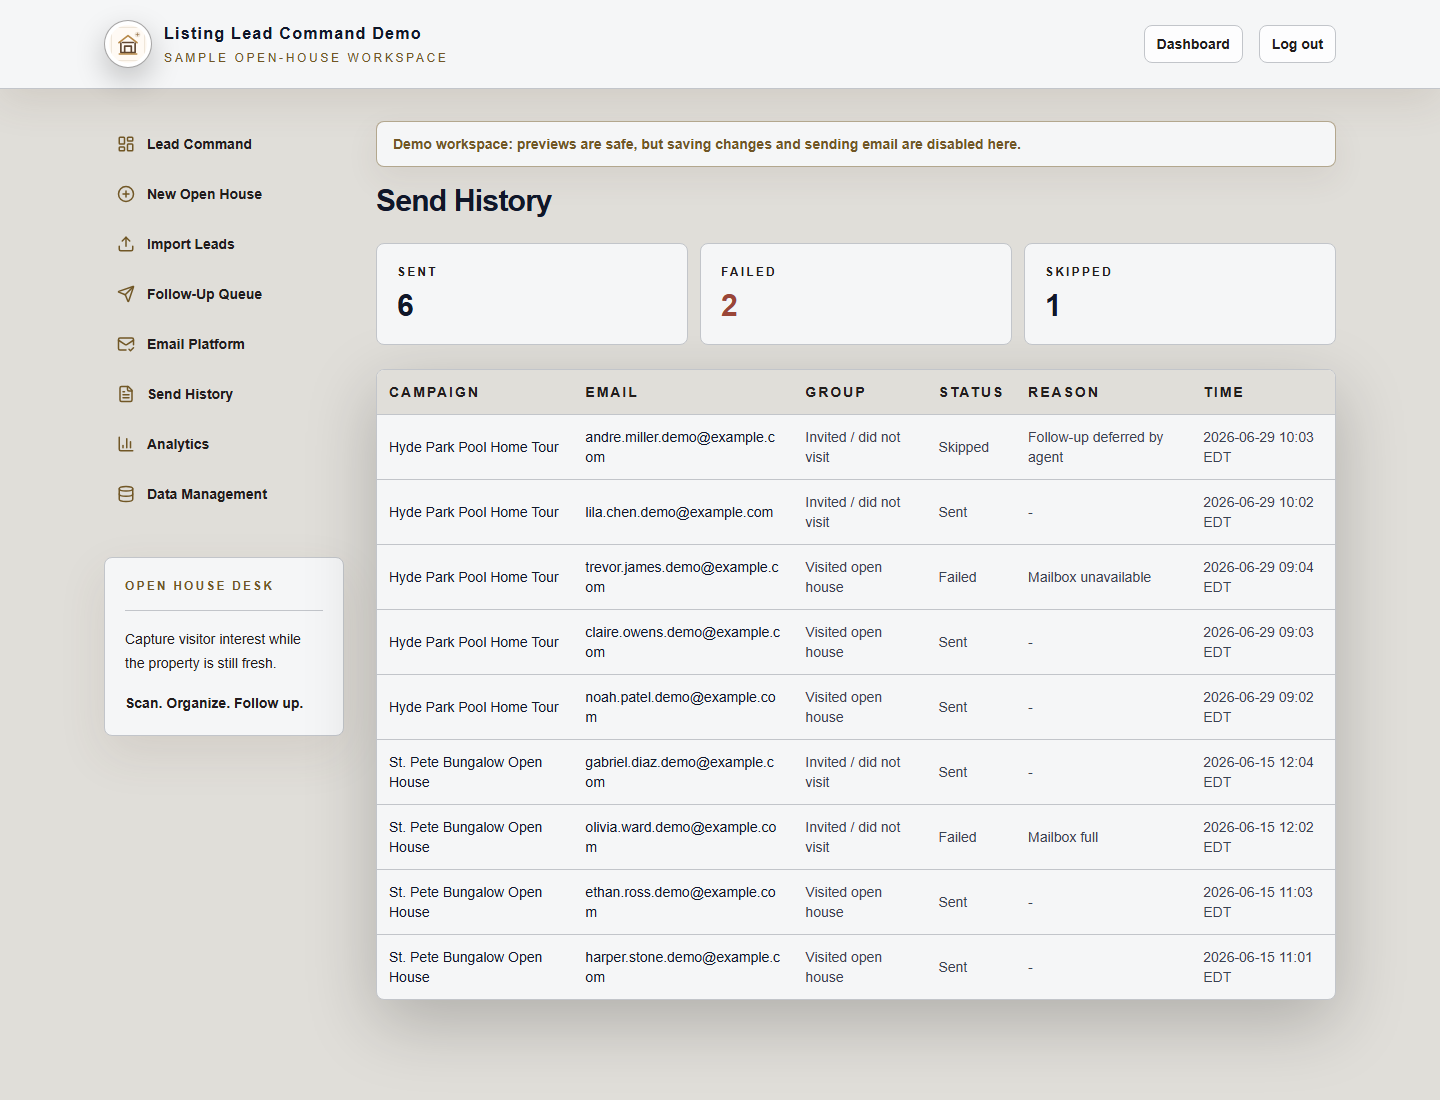Click the Open House Desk card heading
This screenshot has width=1440, height=1100.
coord(199,586)
